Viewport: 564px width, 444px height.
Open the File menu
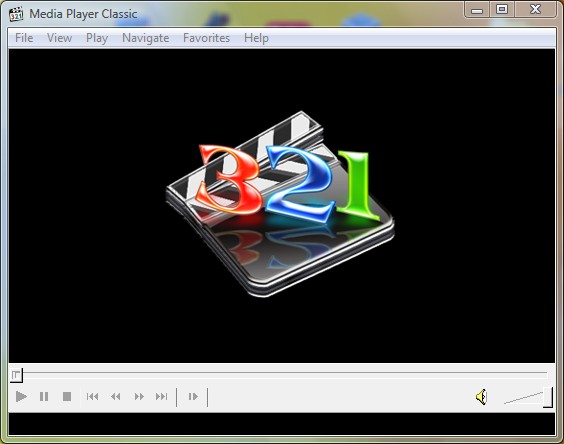24,38
